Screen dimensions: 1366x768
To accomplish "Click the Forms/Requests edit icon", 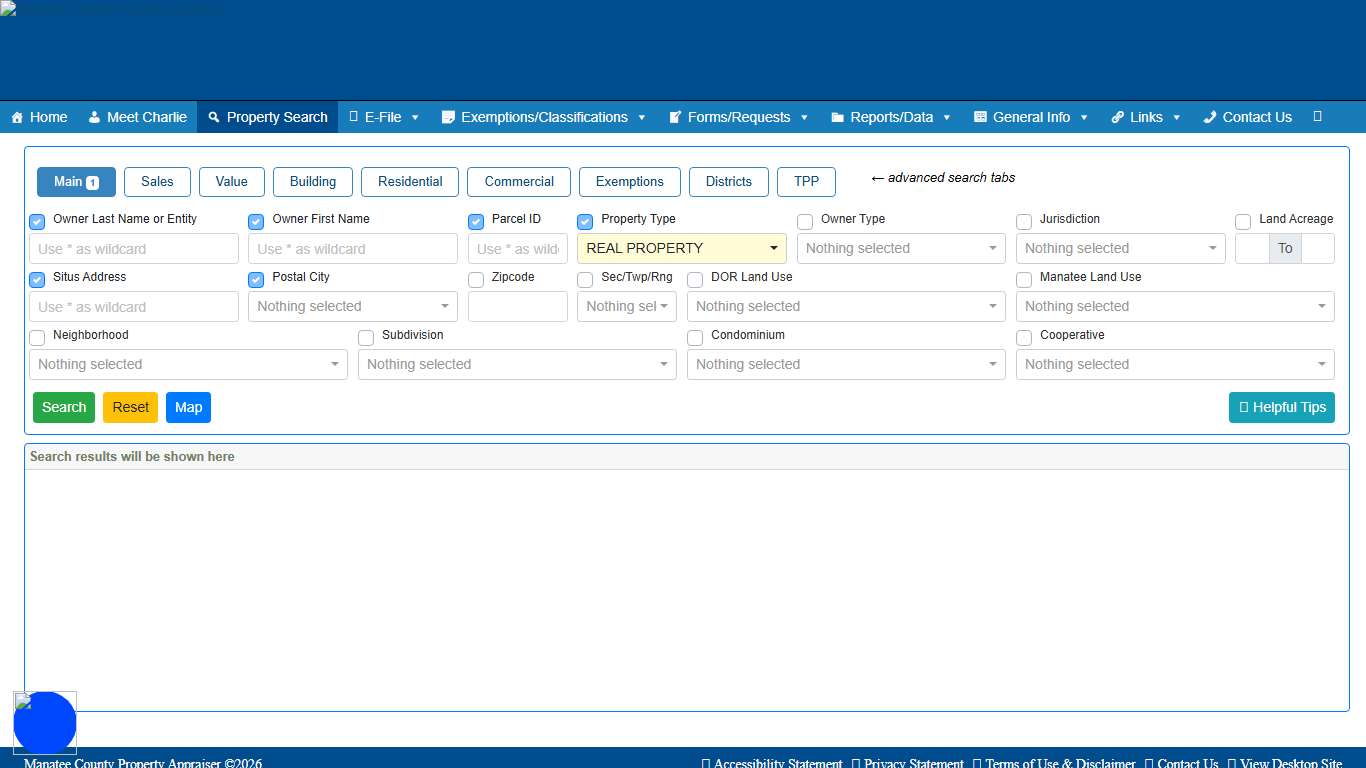I will pyautogui.click(x=675, y=117).
